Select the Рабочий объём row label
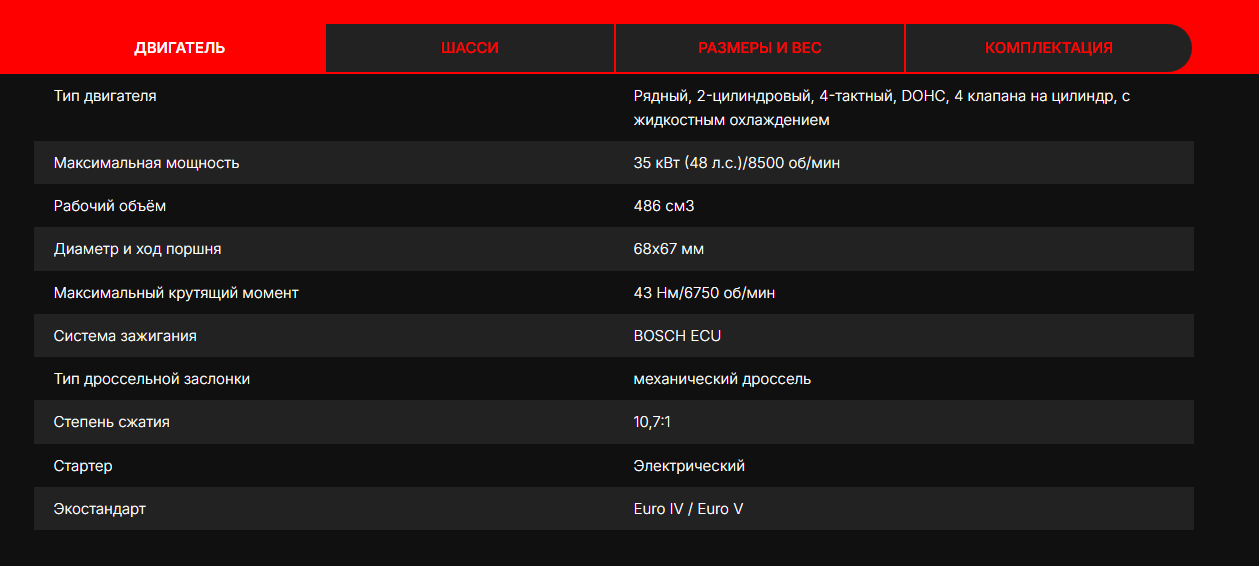1259x566 pixels. pyautogui.click(x=110, y=206)
